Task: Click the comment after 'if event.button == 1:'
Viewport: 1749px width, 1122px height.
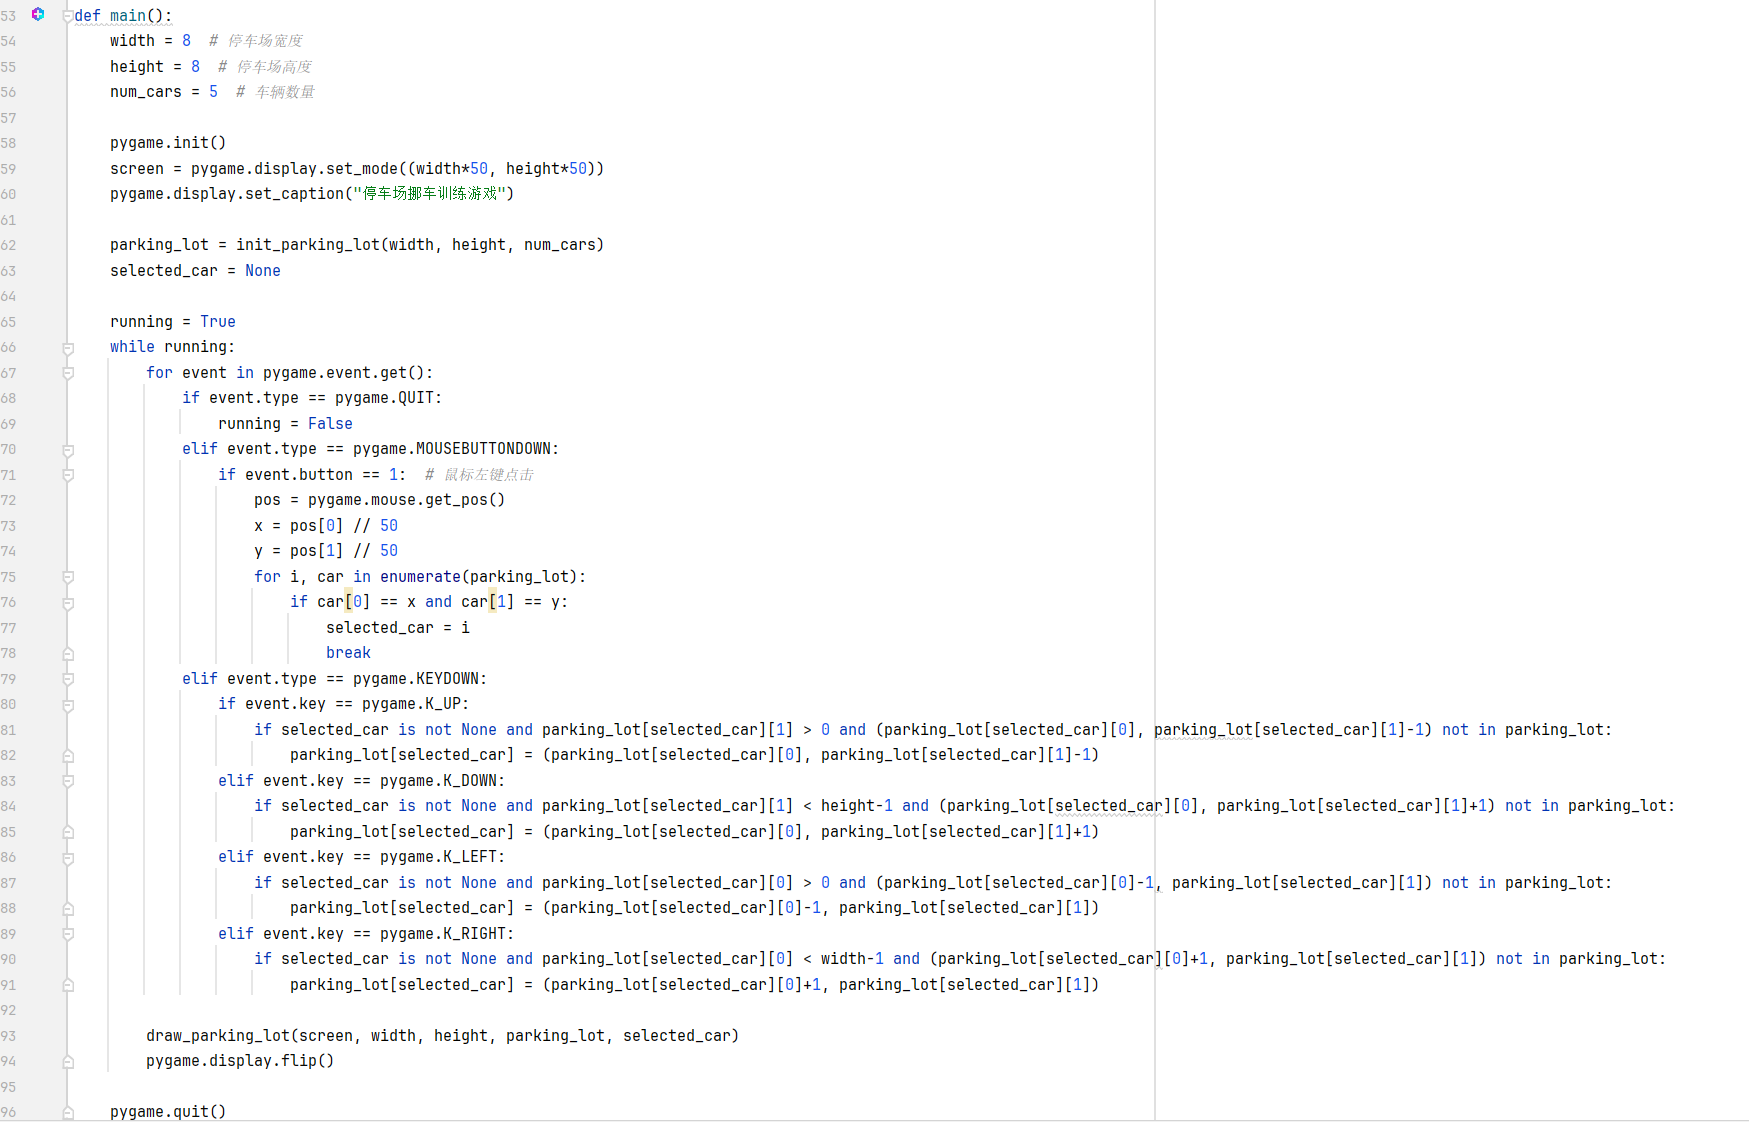Action: [x=479, y=475]
